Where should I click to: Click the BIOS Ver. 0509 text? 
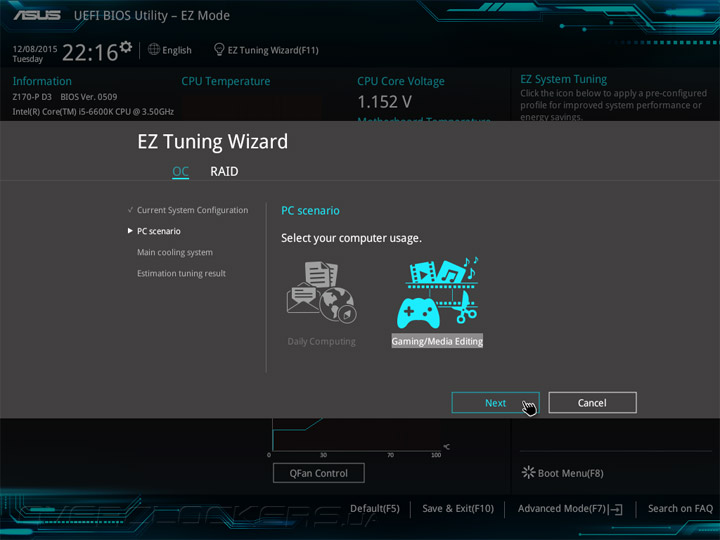point(89,97)
